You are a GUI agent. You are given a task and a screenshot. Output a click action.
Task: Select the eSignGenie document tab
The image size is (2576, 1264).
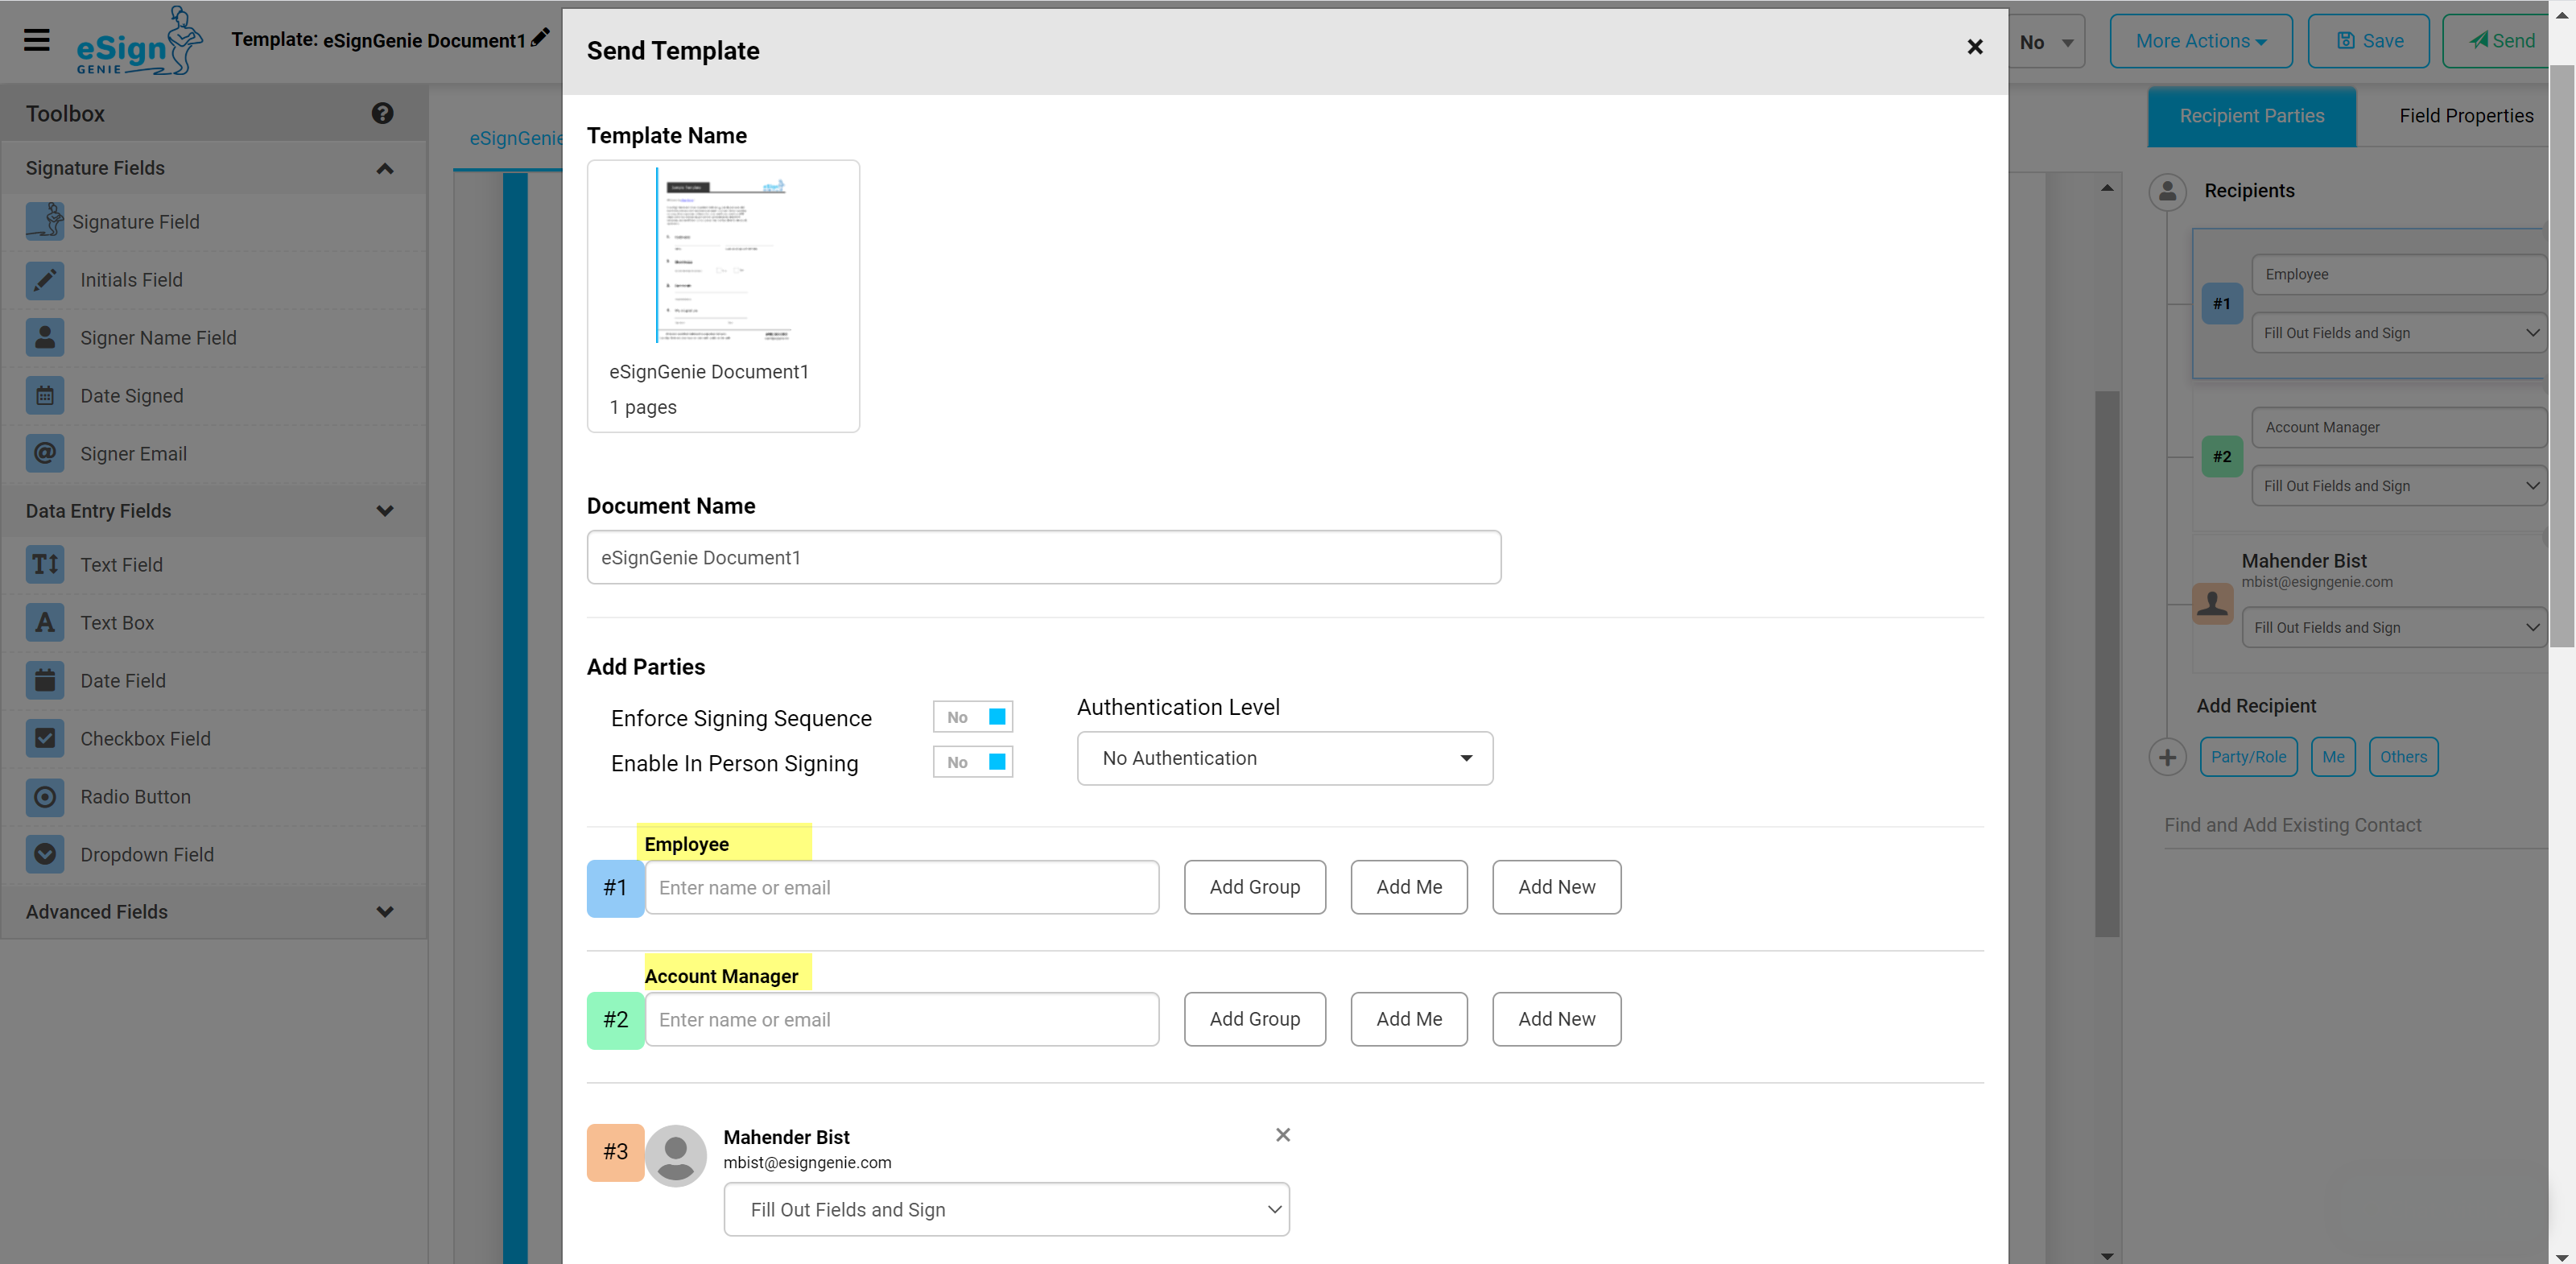click(x=515, y=138)
